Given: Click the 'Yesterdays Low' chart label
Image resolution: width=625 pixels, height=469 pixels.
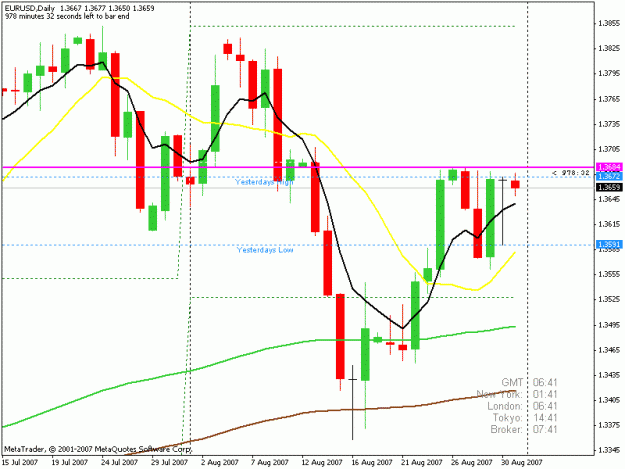Looking at the screenshot, I should [265, 250].
